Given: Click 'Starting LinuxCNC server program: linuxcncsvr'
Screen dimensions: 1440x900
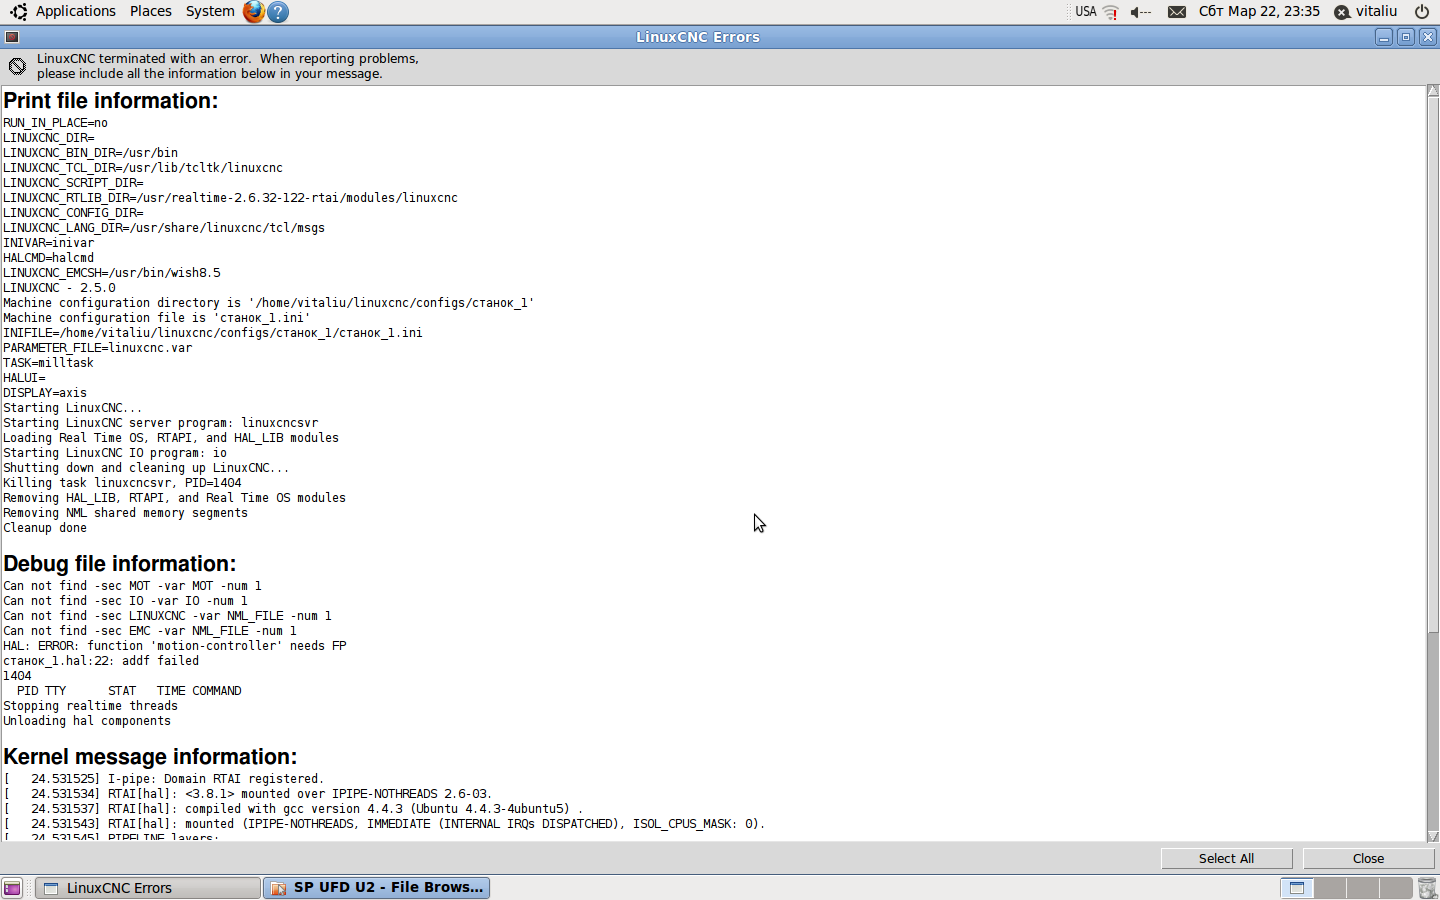Looking at the screenshot, I should [161, 423].
